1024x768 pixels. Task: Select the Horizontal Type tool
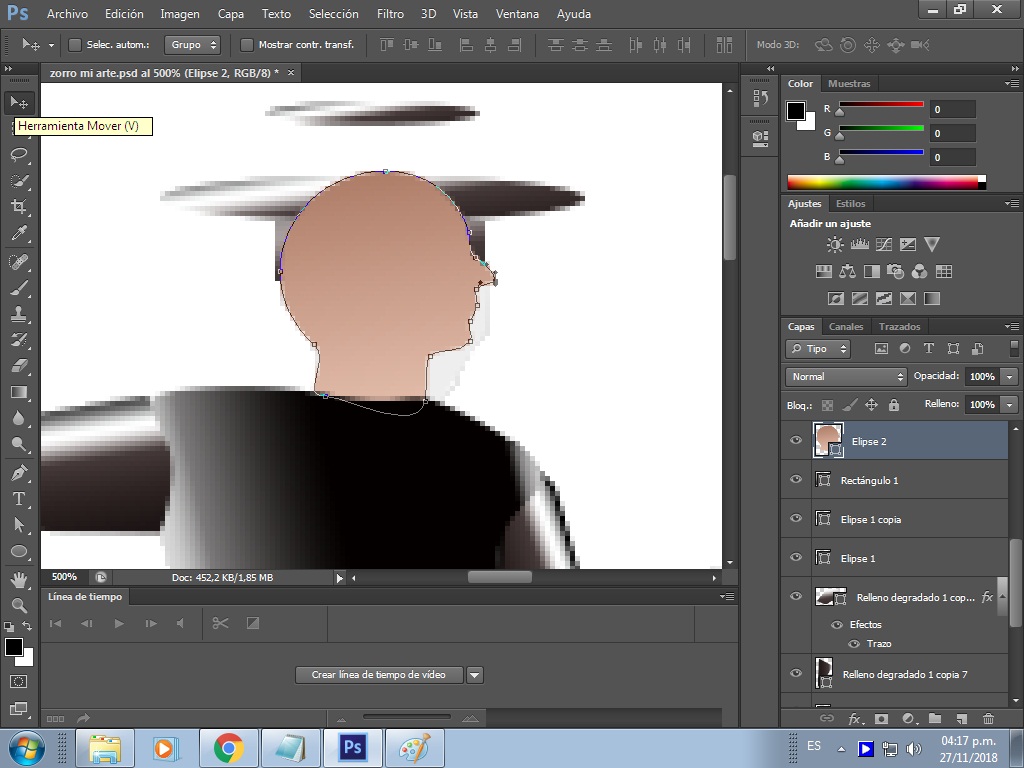pyautogui.click(x=19, y=499)
